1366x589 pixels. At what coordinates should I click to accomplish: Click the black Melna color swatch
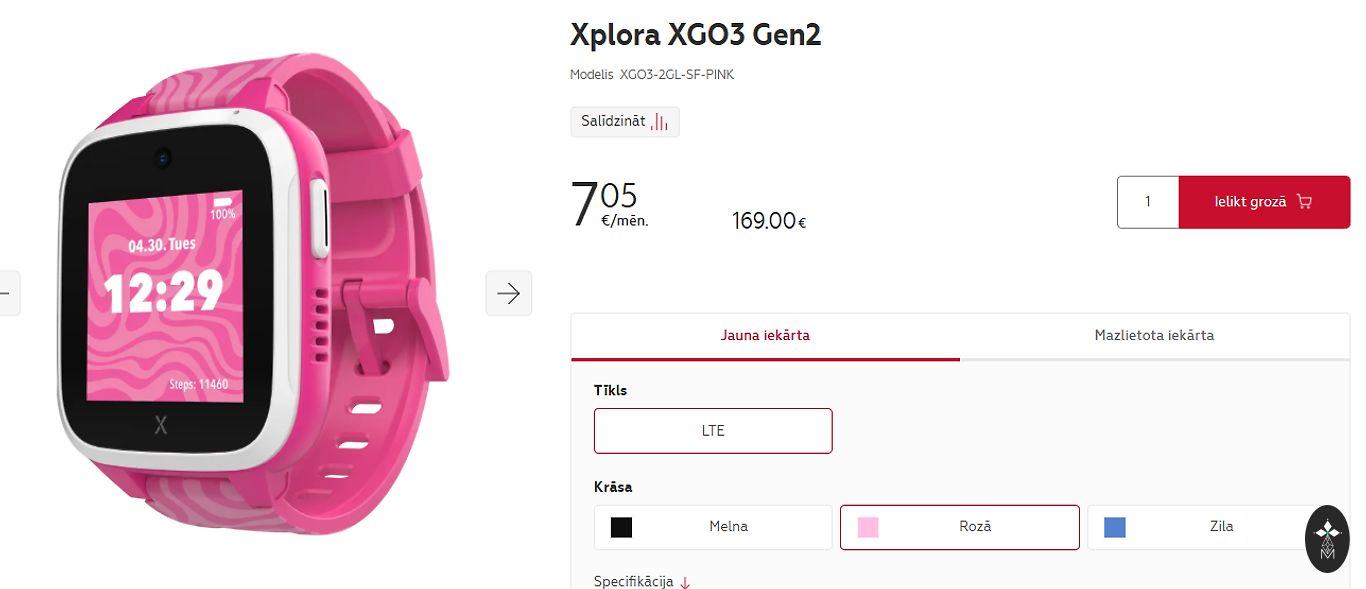[621, 527]
